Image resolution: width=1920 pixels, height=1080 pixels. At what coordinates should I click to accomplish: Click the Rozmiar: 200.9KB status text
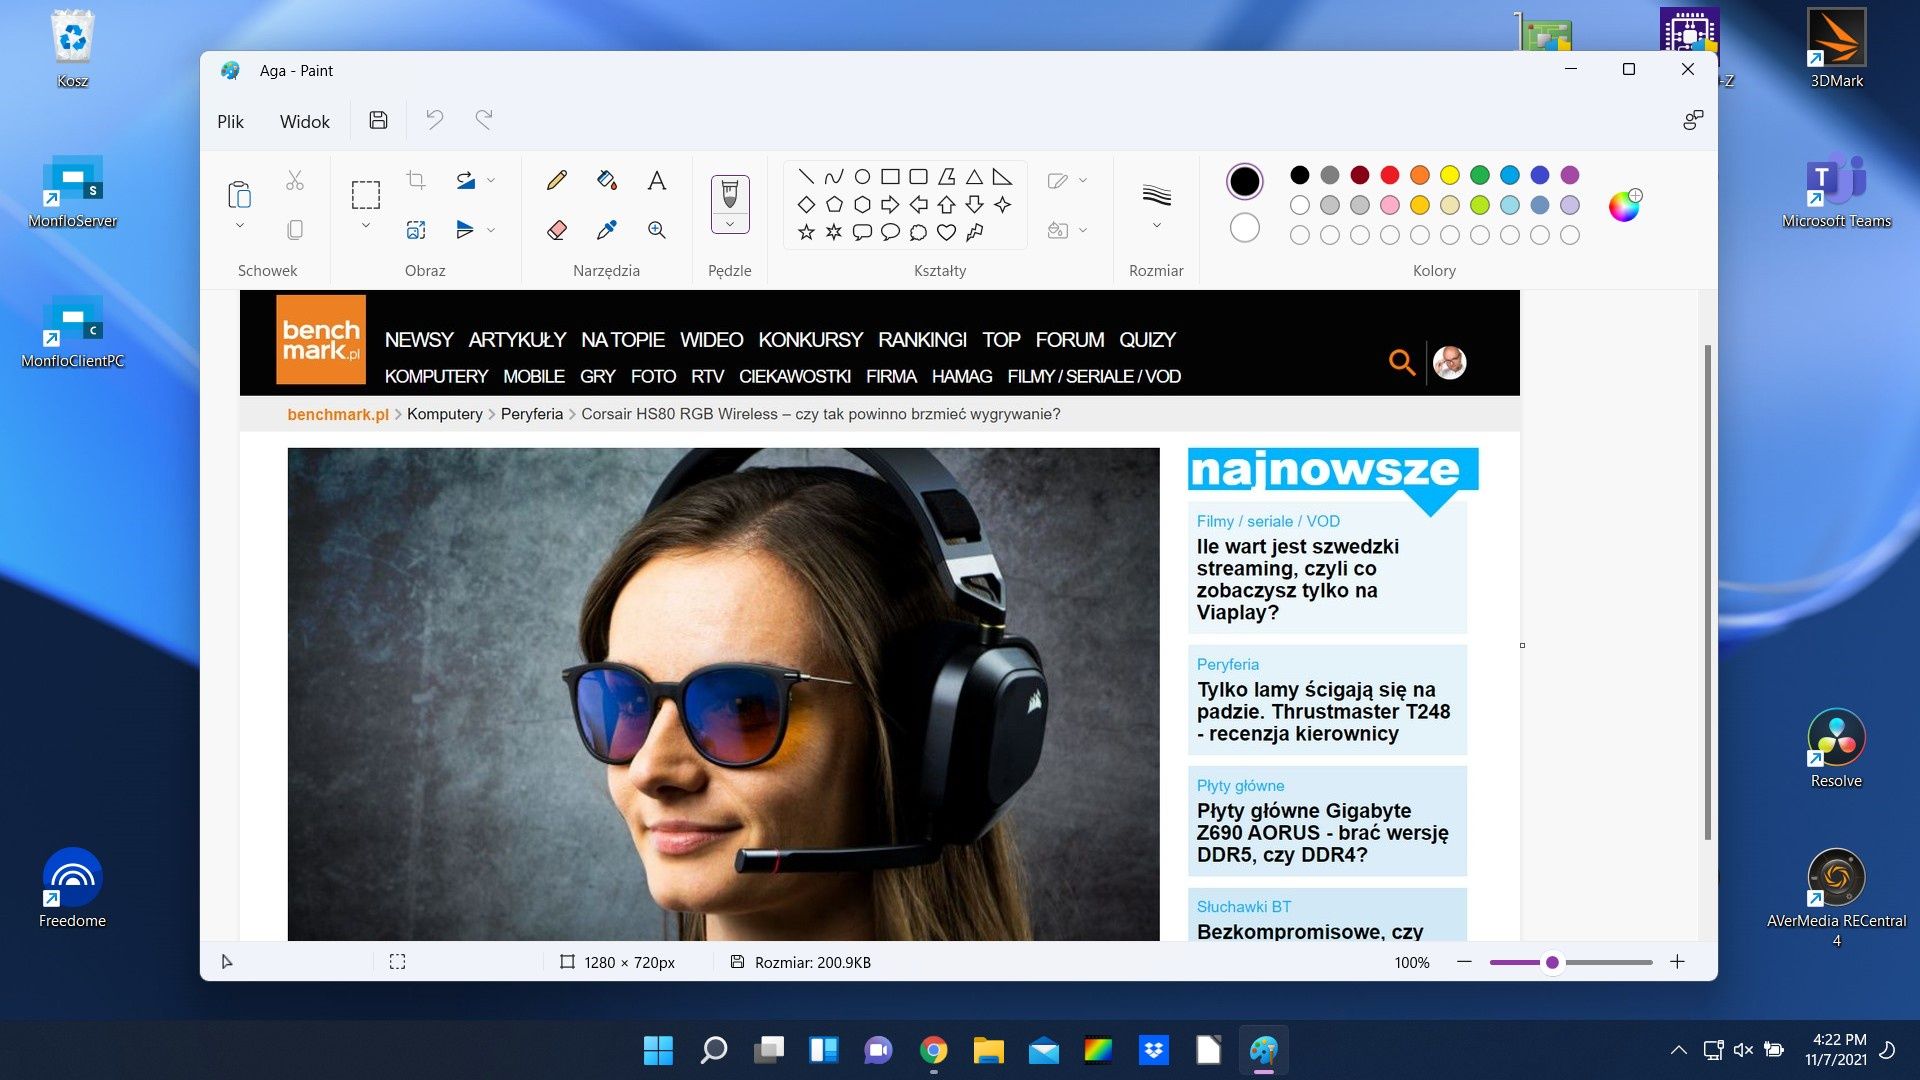point(812,962)
